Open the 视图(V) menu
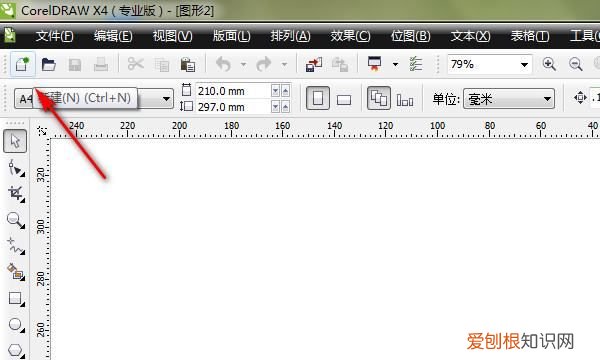The height and width of the screenshot is (360, 600). click(x=172, y=36)
